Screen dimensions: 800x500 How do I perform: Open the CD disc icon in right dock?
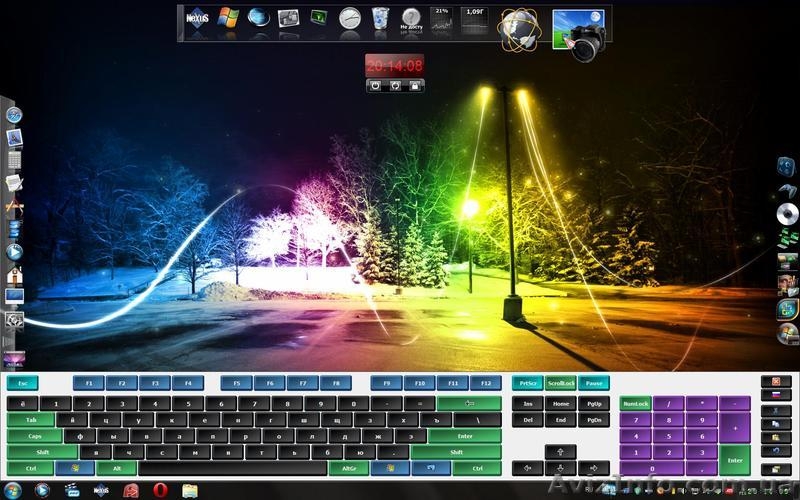[x=788, y=214]
